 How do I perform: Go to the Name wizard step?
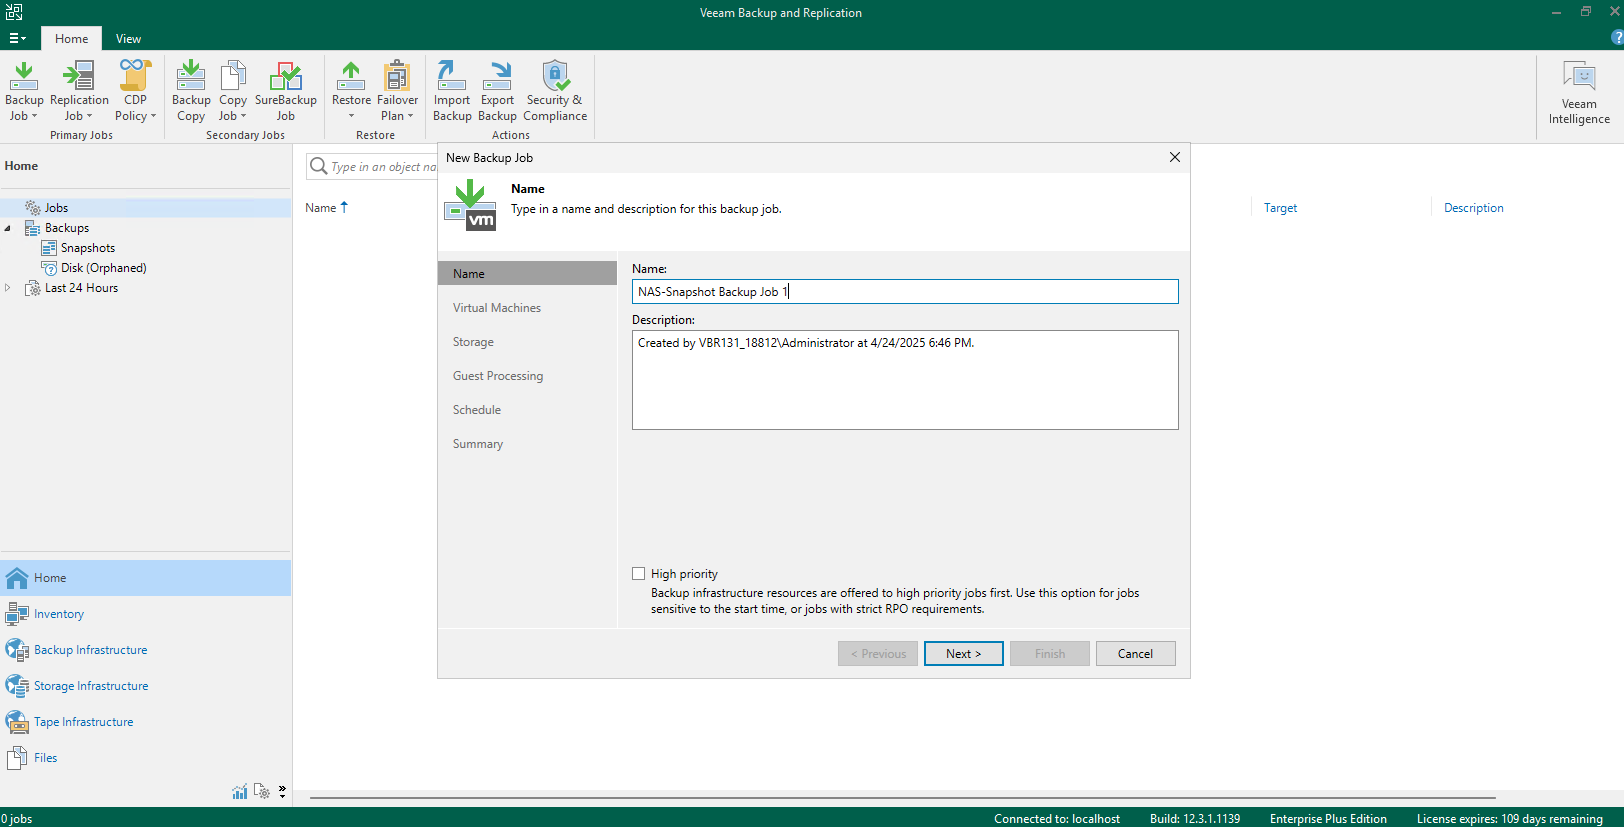pyautogui.click(x=527, y=274)
